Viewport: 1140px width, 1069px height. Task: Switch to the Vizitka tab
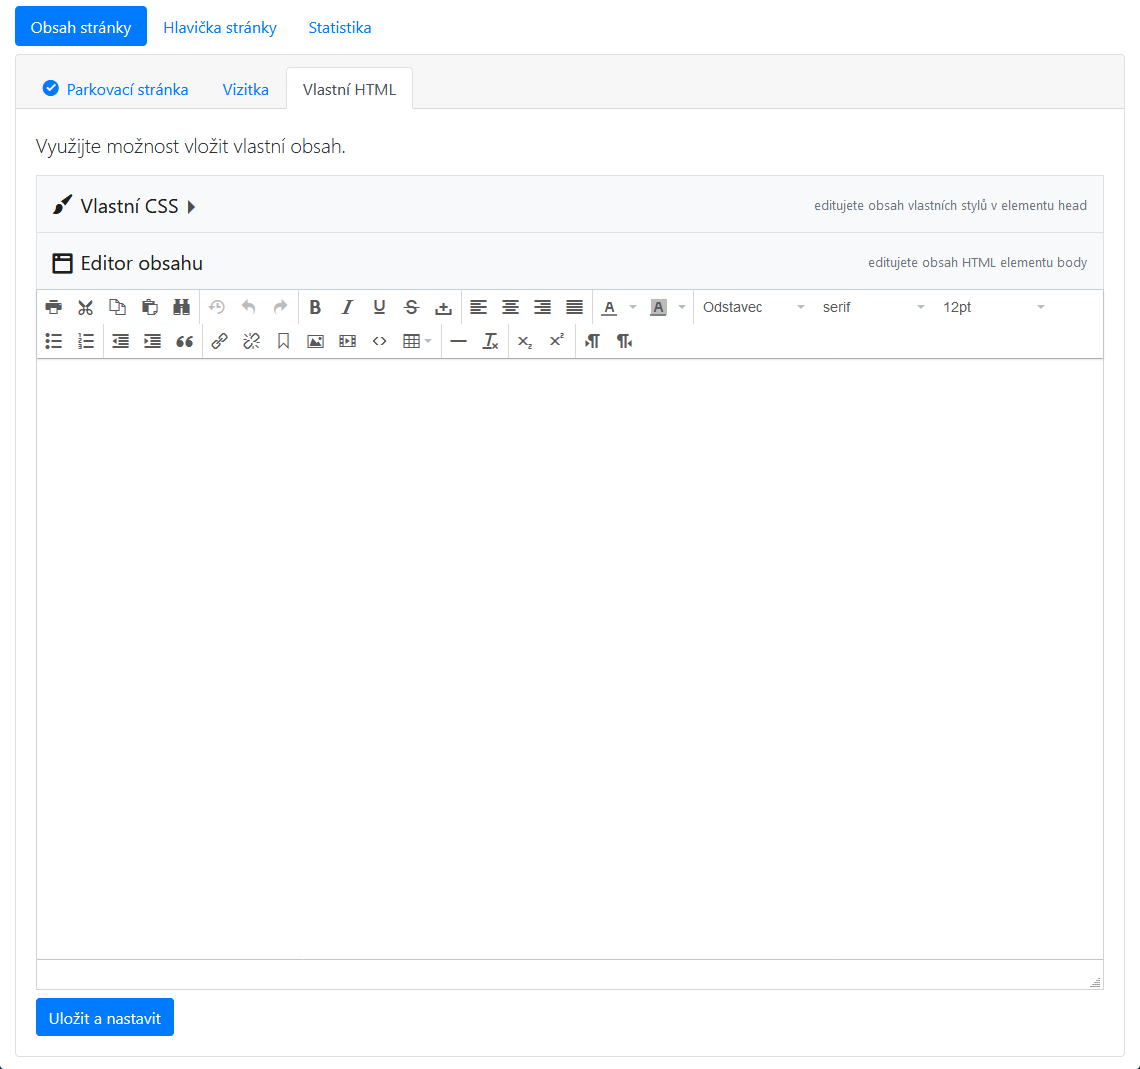pyautogui.click(x=246, y=89)
